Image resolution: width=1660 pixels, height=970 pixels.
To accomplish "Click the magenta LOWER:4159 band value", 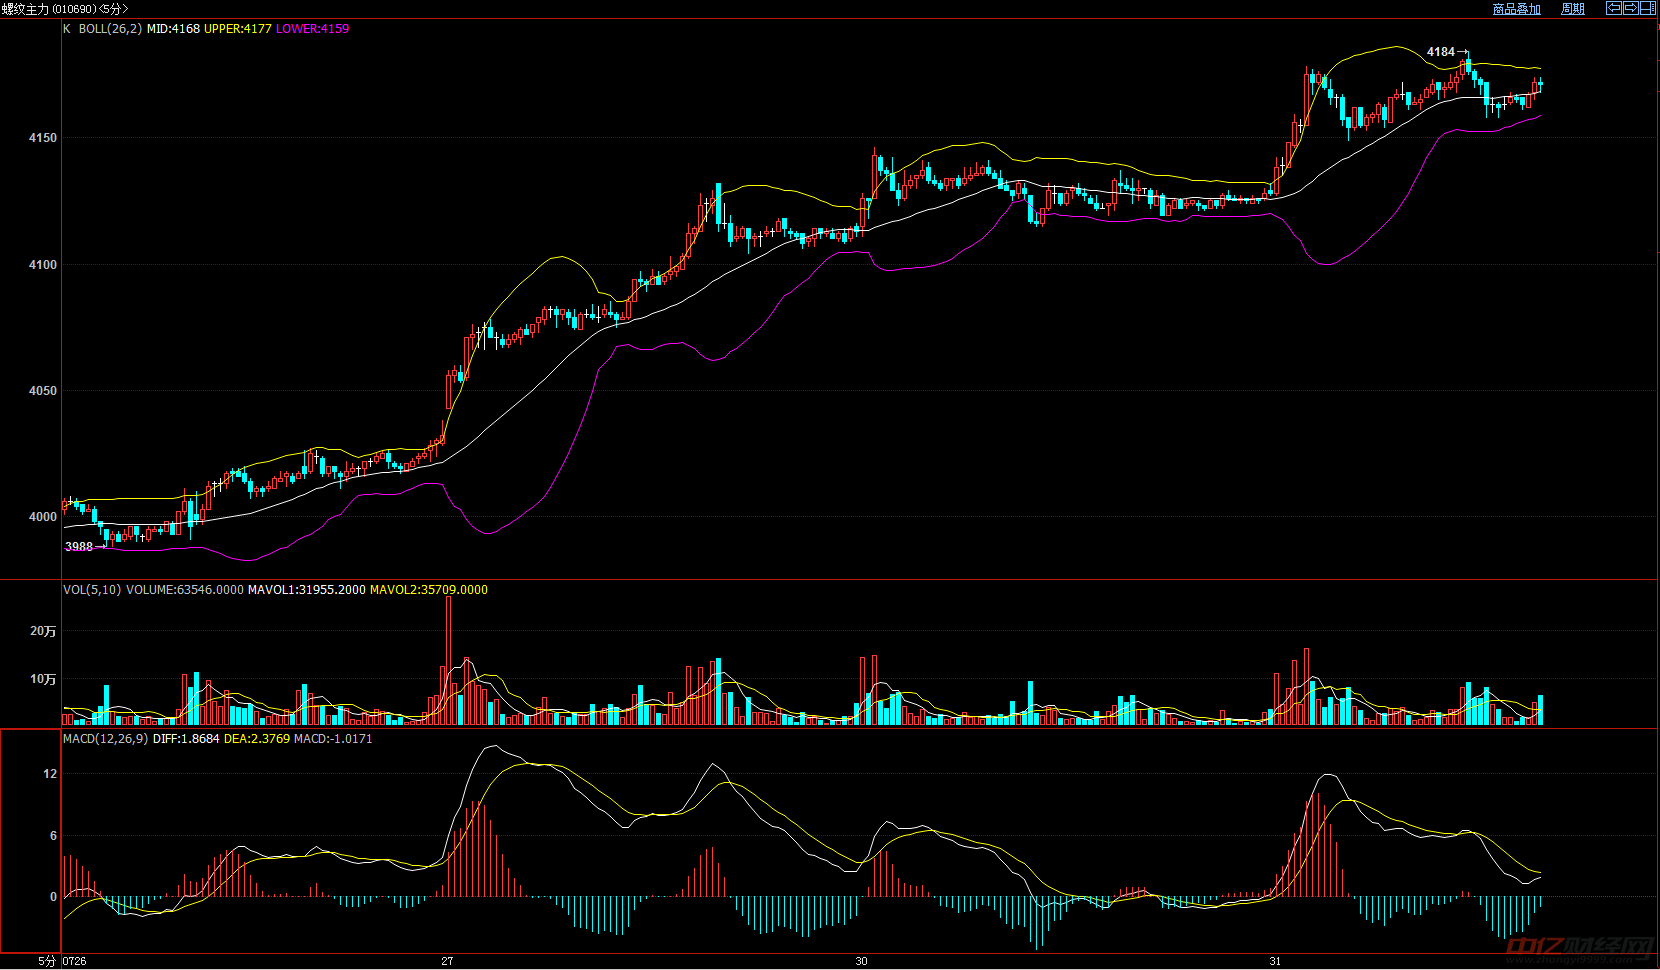I will click(x=312, y=29).
